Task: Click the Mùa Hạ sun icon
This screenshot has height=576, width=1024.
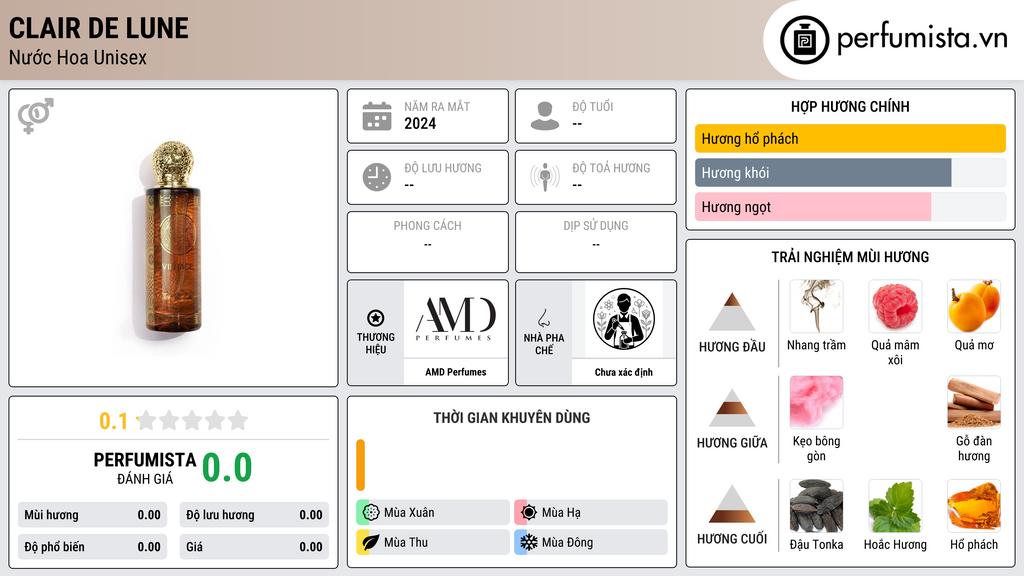Action: click(x=528, y=513)
